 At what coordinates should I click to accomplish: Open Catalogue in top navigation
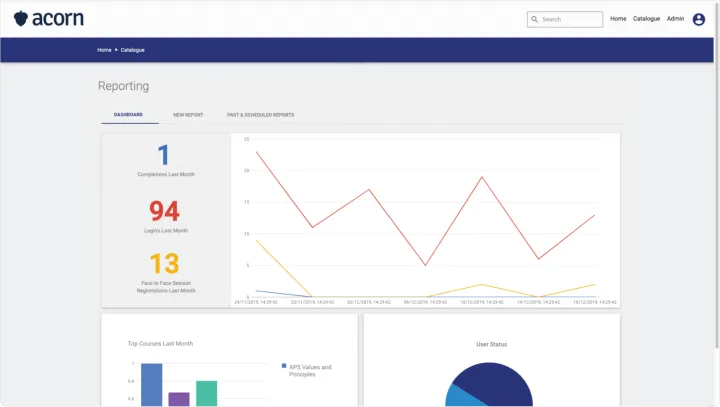point(646,19)
